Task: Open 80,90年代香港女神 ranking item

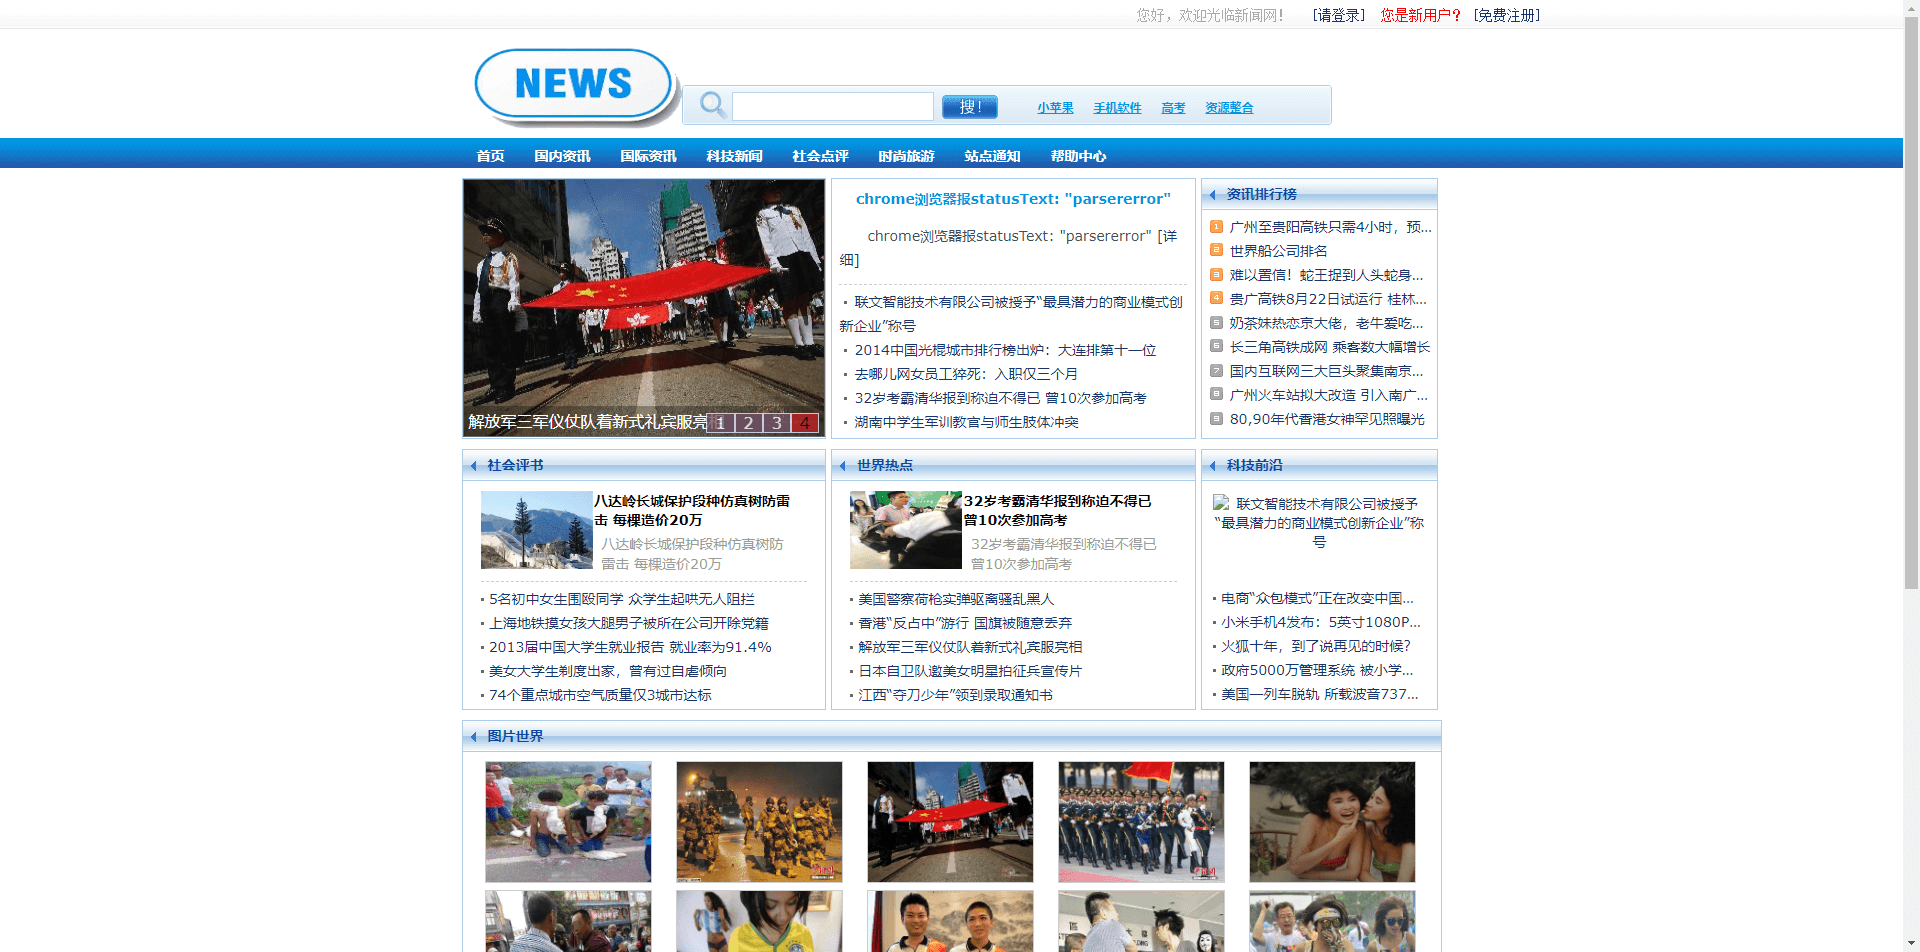Action: pyautogui.click(x=1327, y=419)
